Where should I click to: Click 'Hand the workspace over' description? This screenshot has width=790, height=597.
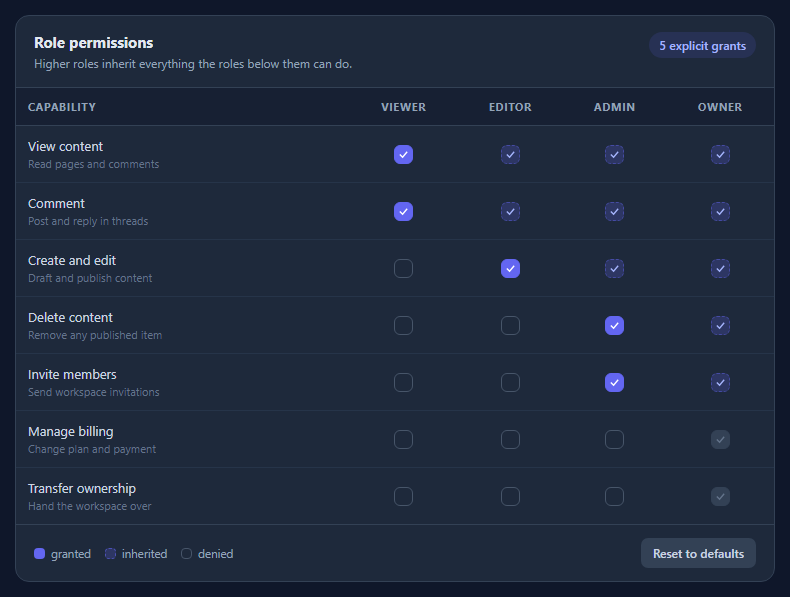click(x=89, y=506)
